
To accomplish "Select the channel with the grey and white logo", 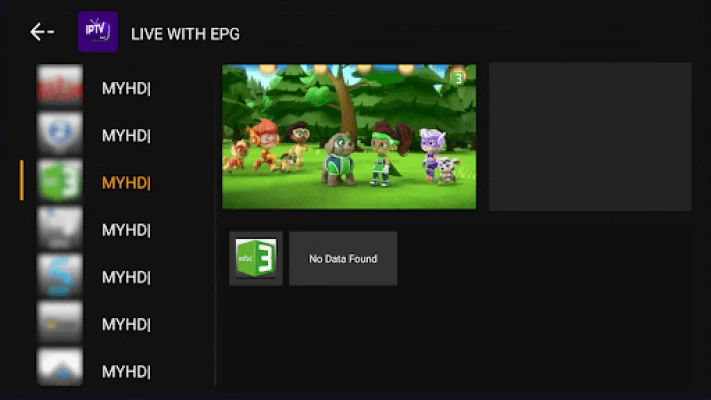I will (x=59, y=228).
